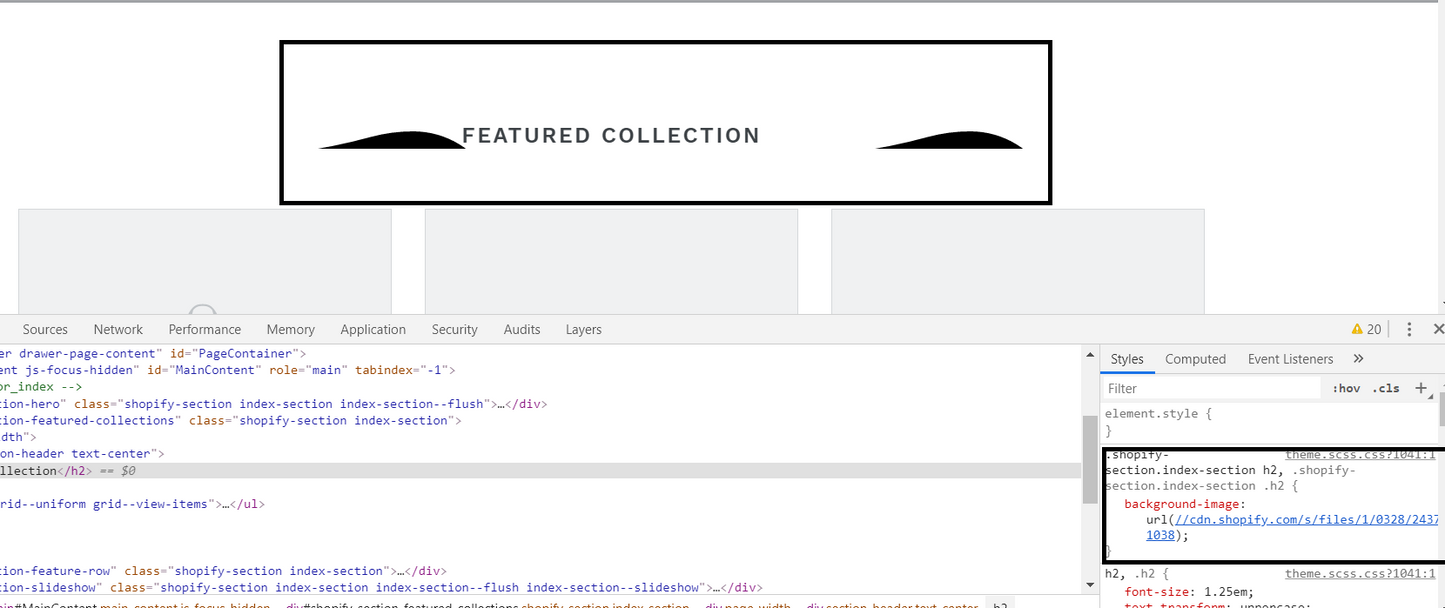Select the PageContainer element row in DOM
Image resolution: width=1445 pixels, height=608 pixels.
click(540, 353)
